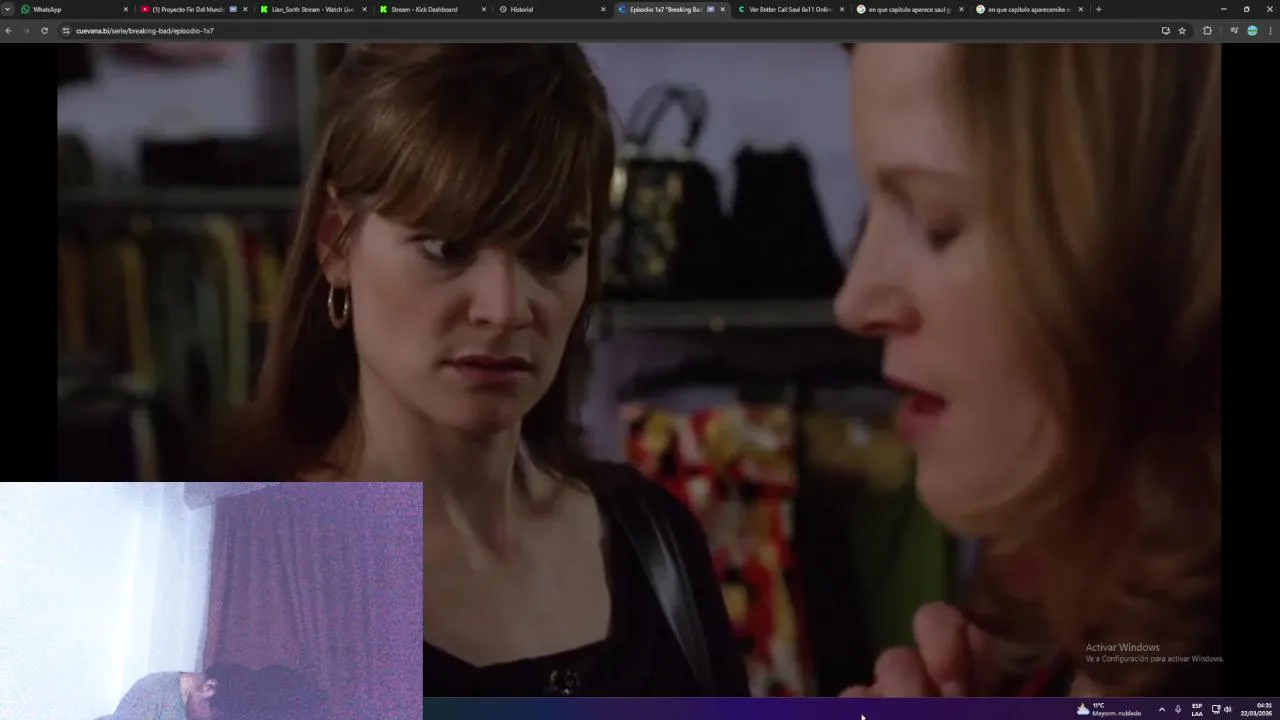Open the media controls icon
Image resolution: width=1280 pixels, height=720 pixels.
[x=1234, y=31]
